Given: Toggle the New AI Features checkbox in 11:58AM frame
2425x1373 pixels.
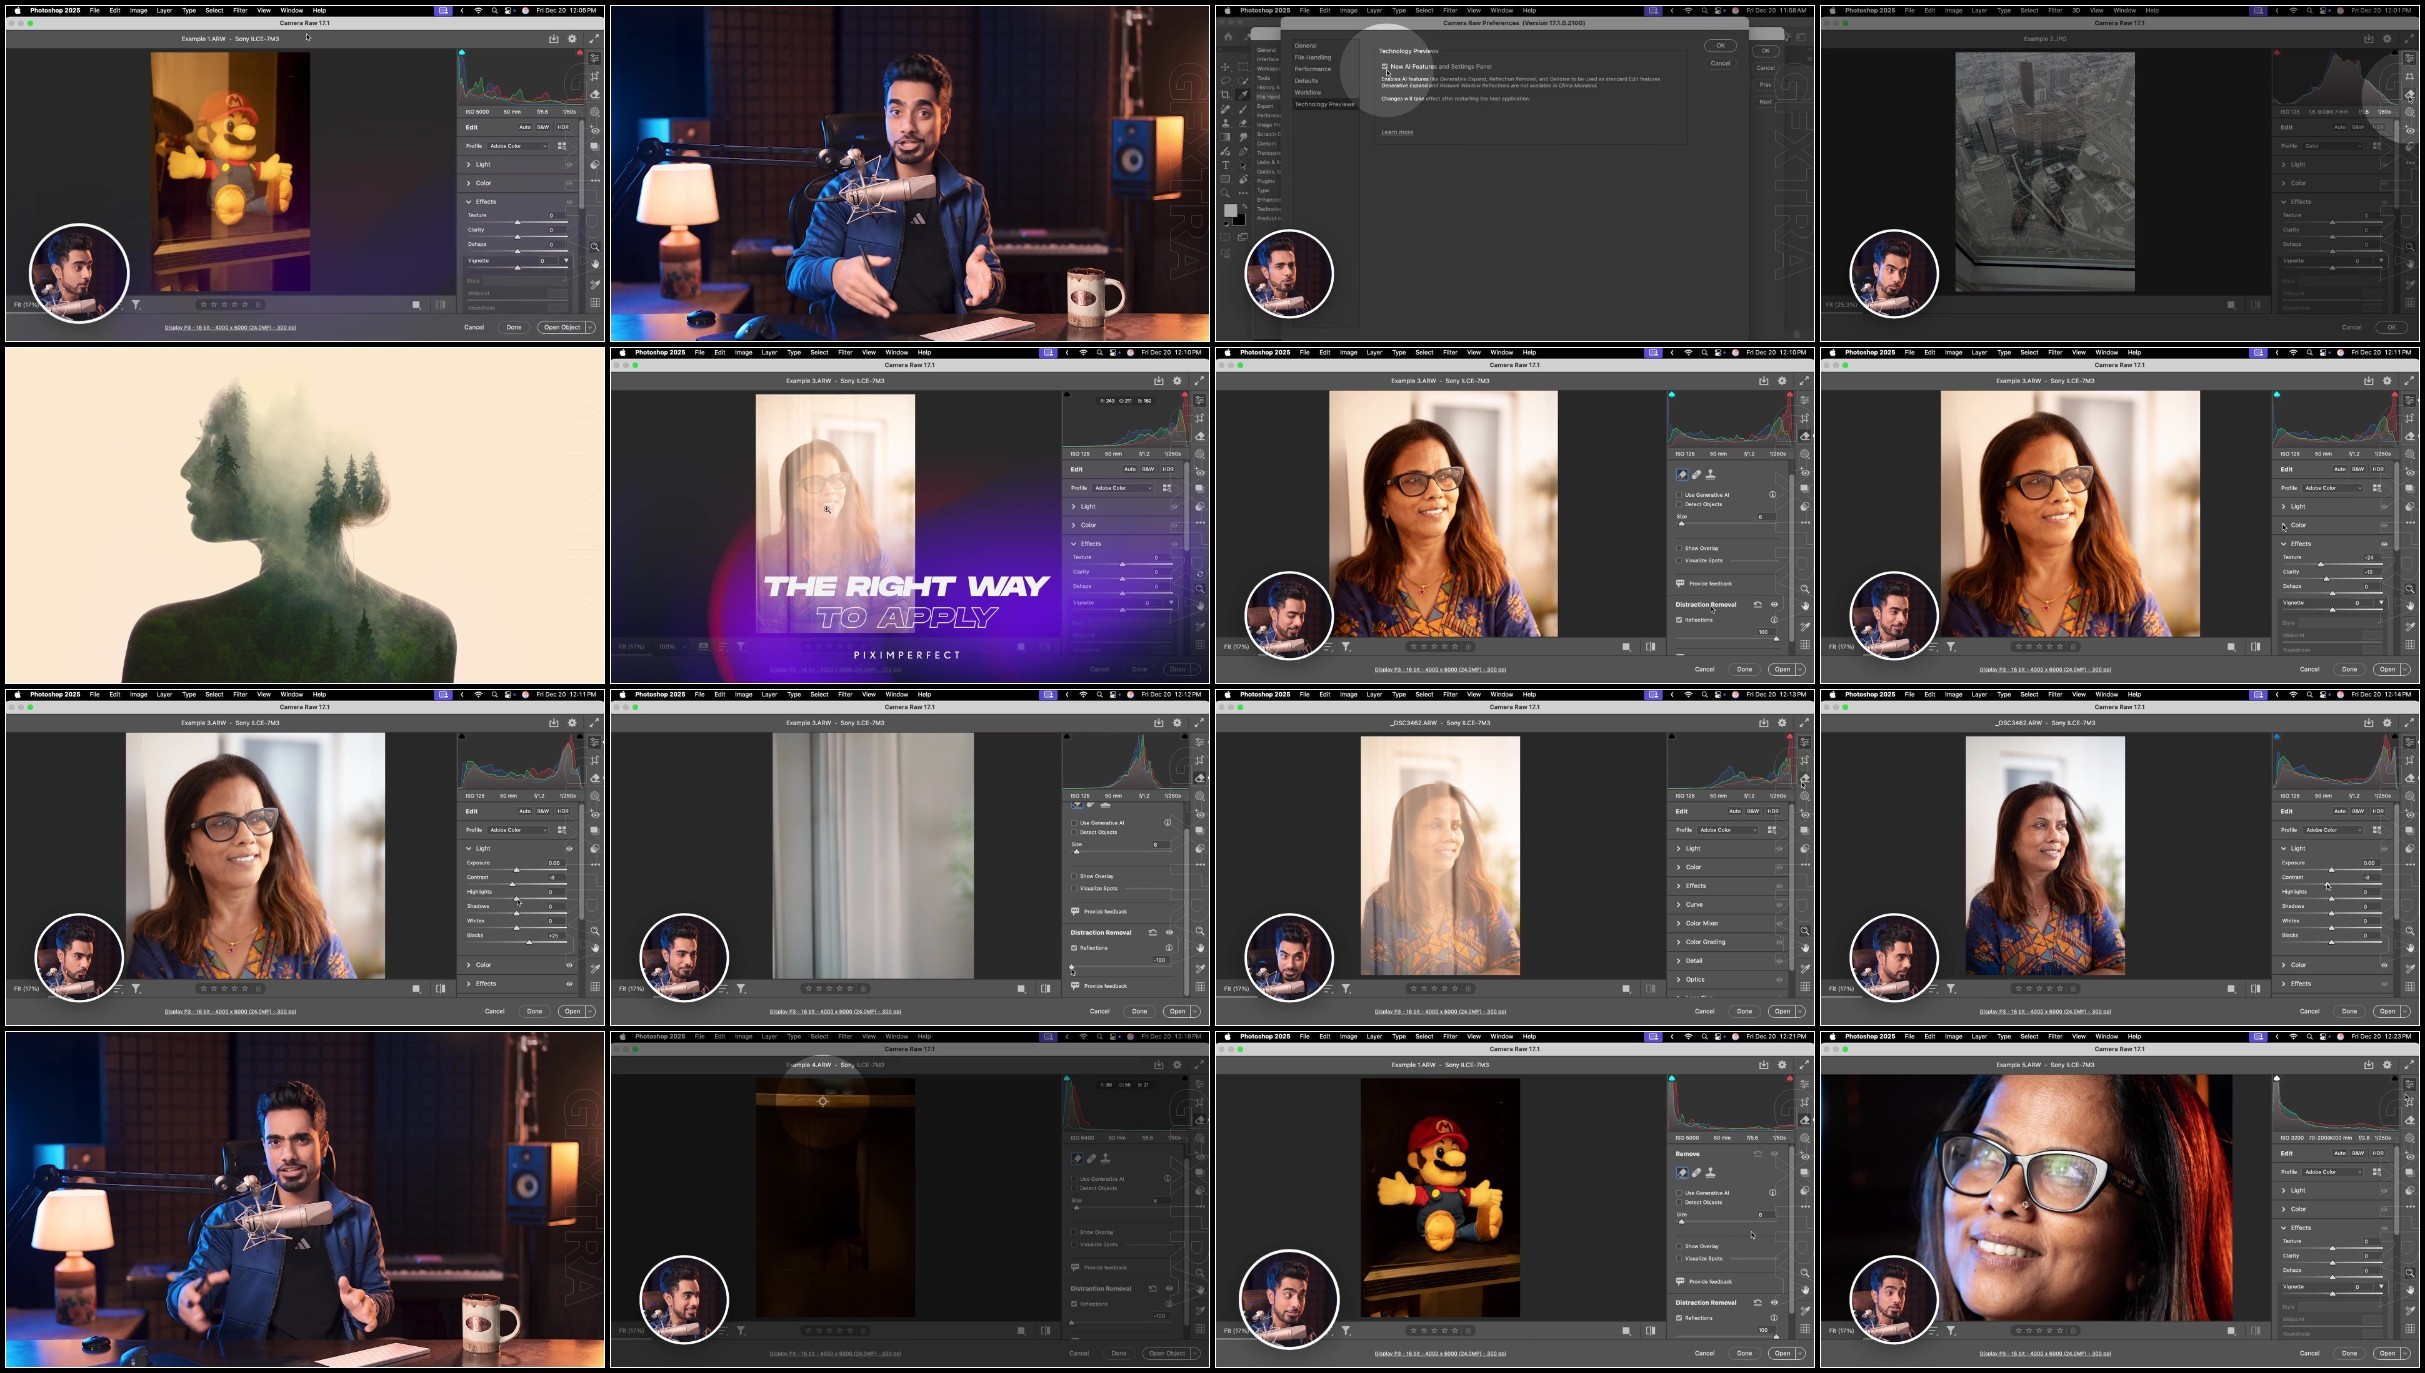Looking at the screenshot, I should [1385, 67].
